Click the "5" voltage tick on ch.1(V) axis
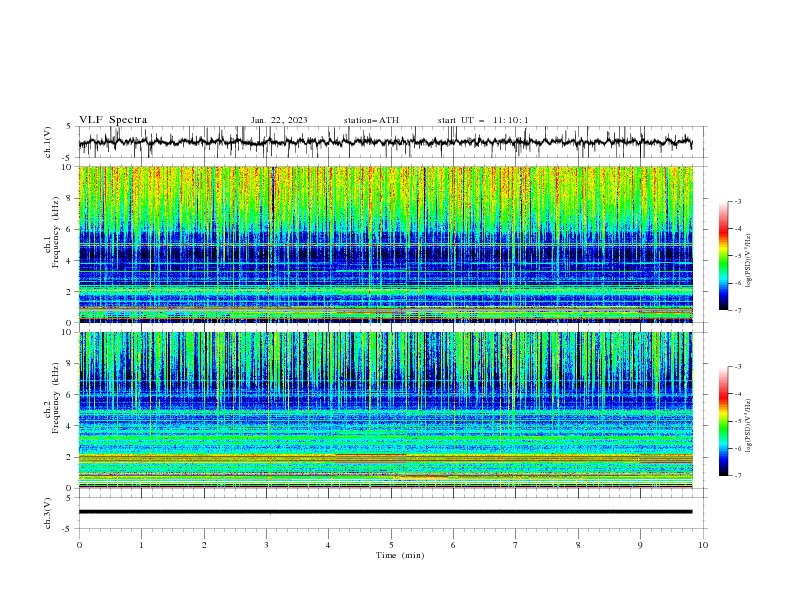Image resolution: width=792 pixels, height=612 pixels. pos(69,127)
